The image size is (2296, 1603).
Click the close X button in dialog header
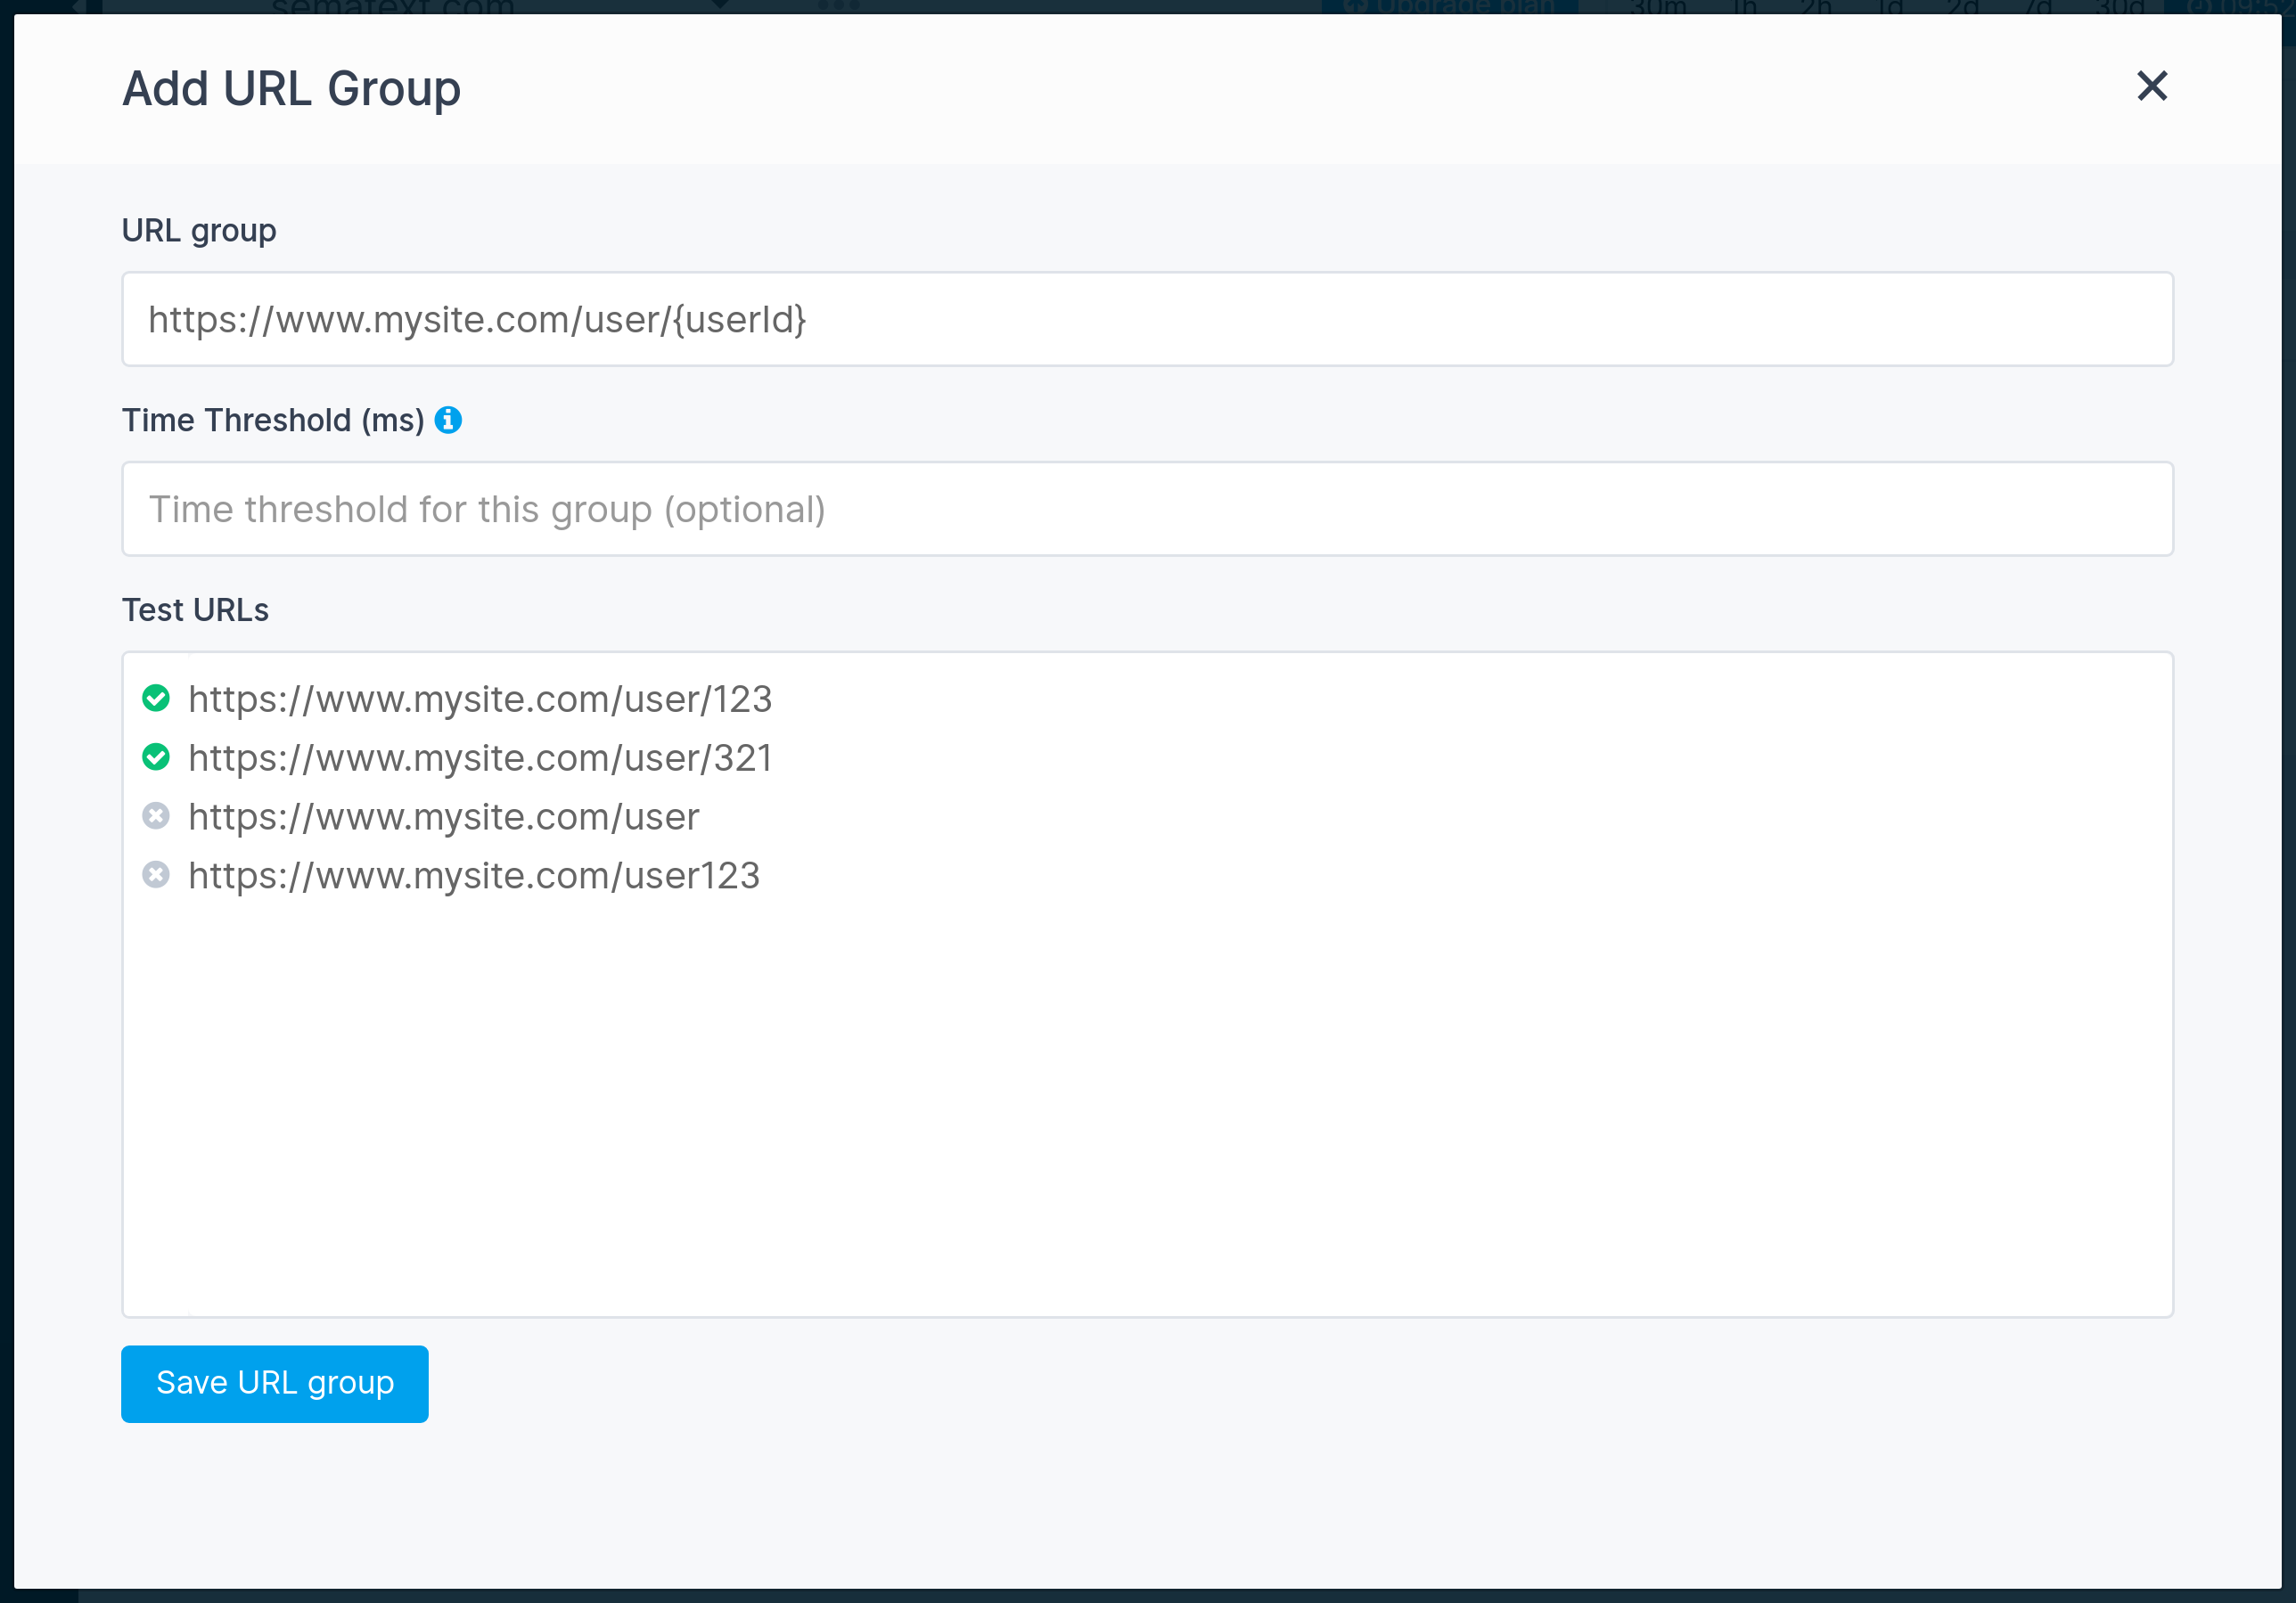point(2152,86)
